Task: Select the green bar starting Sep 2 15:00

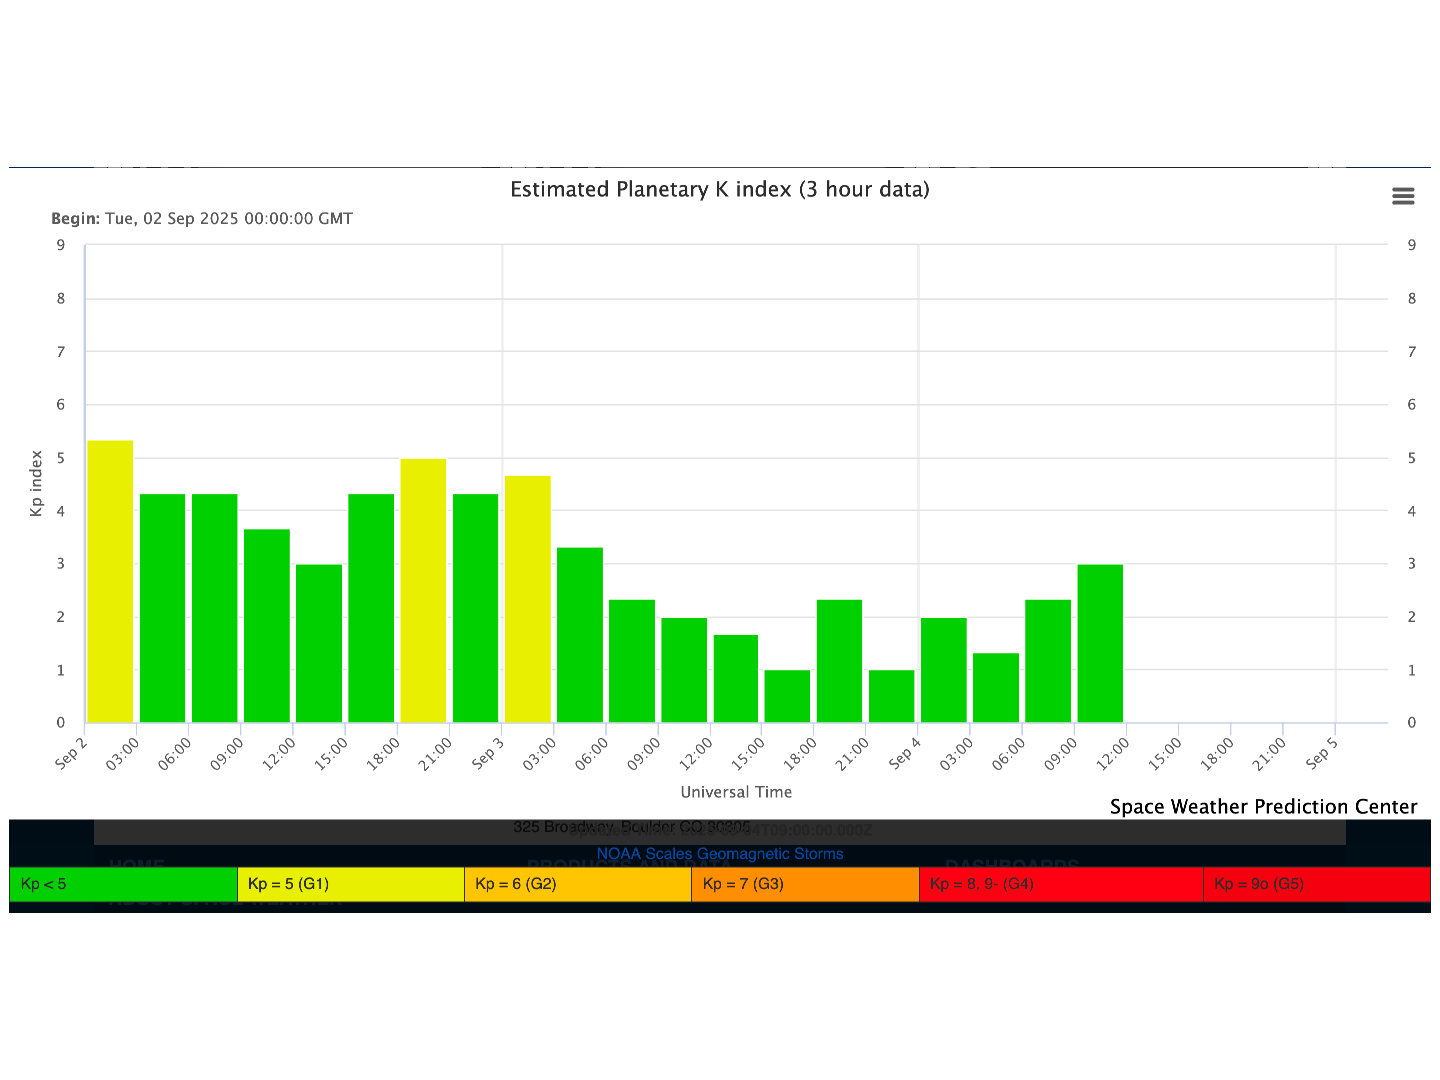Action: (x=371, y=608)
